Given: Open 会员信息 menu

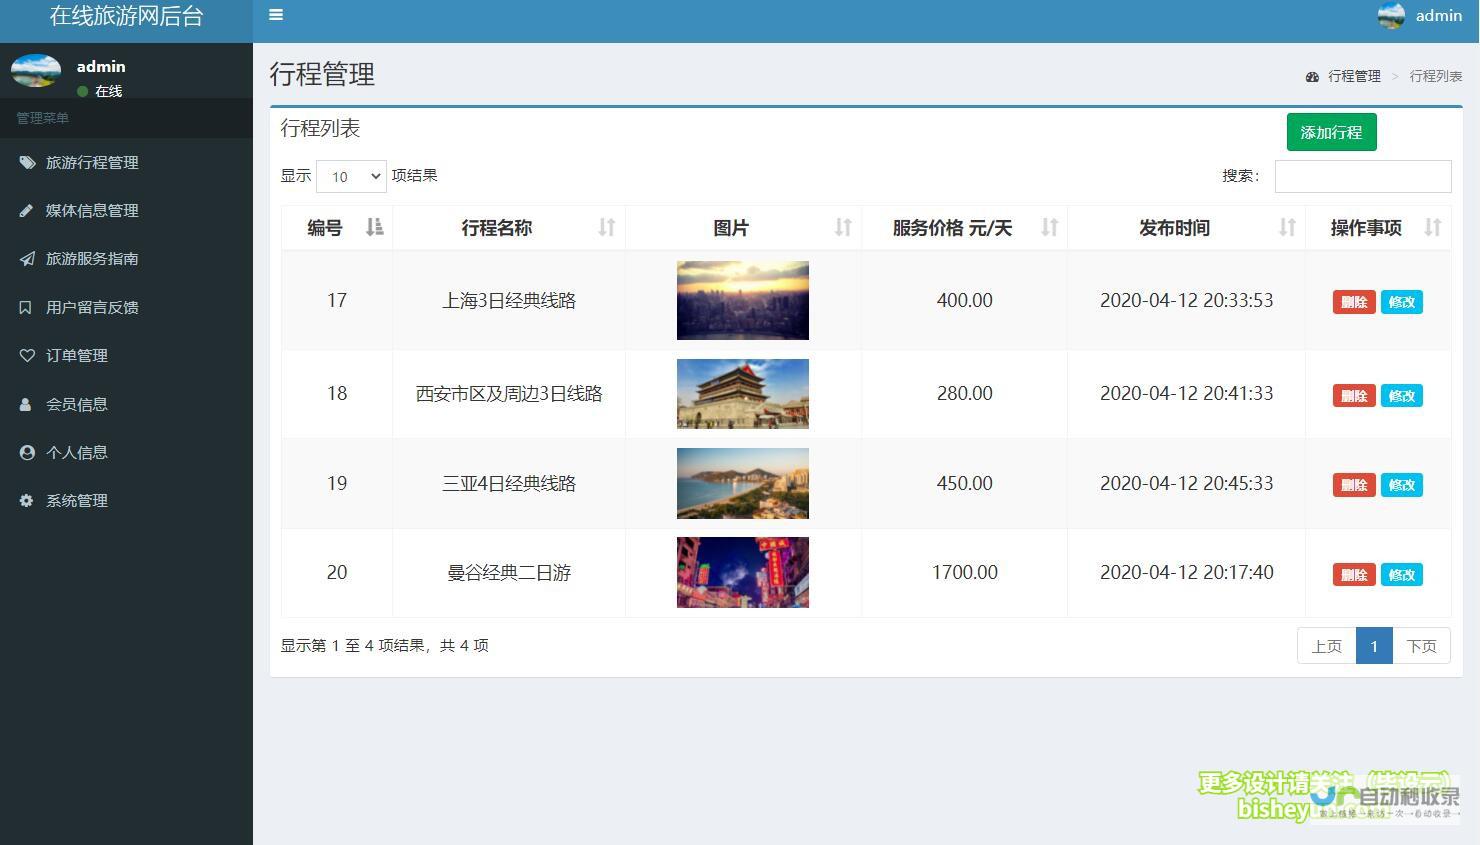Looking at the screenshot, I should click(x=126, y=404).
